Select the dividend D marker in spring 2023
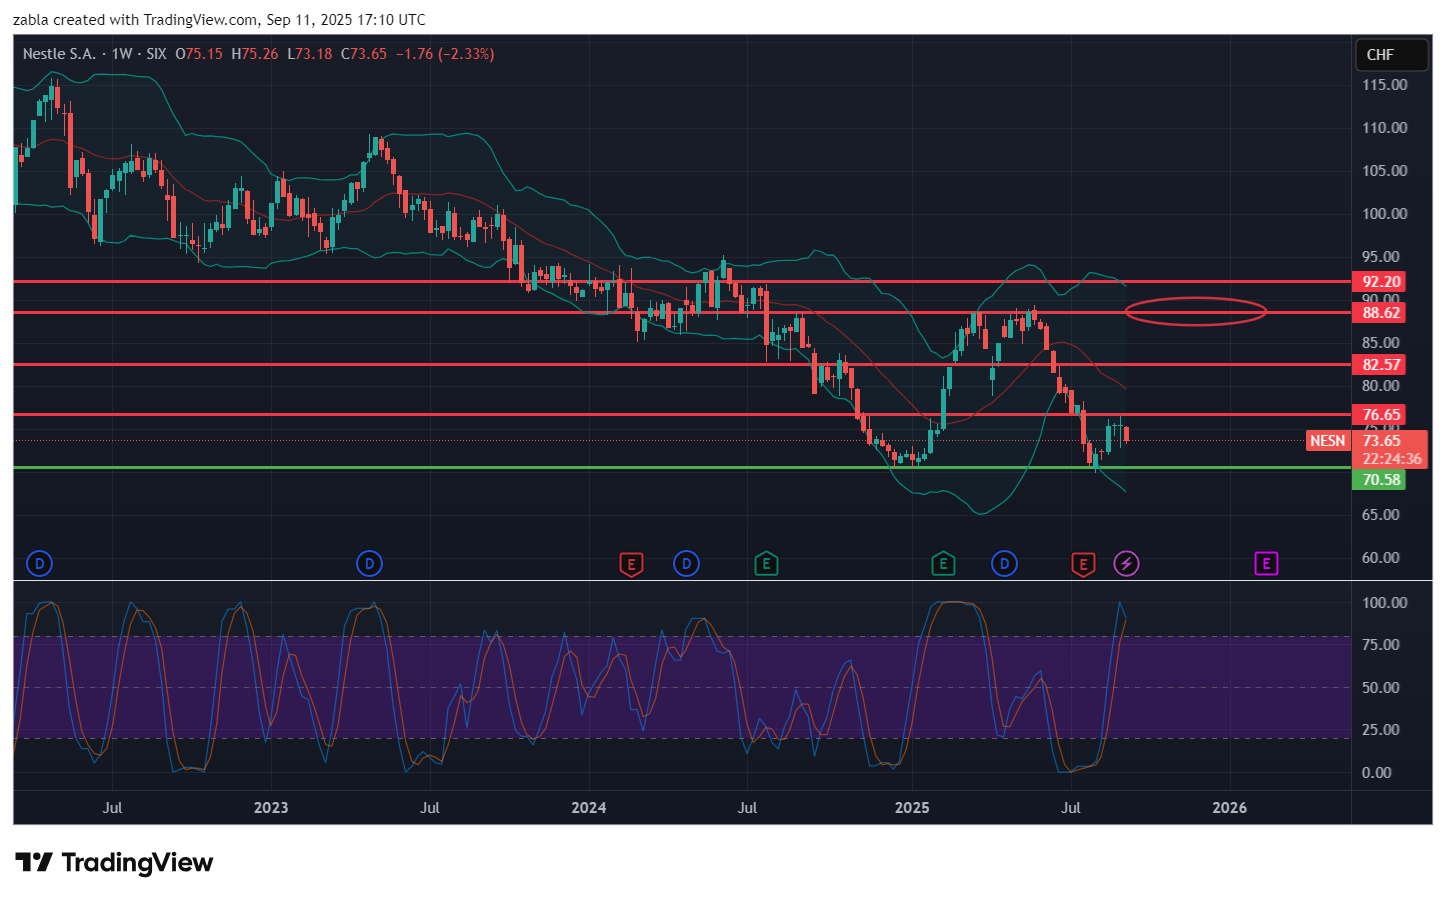This screenshot has width=1446, height=900. pos(369,564)
